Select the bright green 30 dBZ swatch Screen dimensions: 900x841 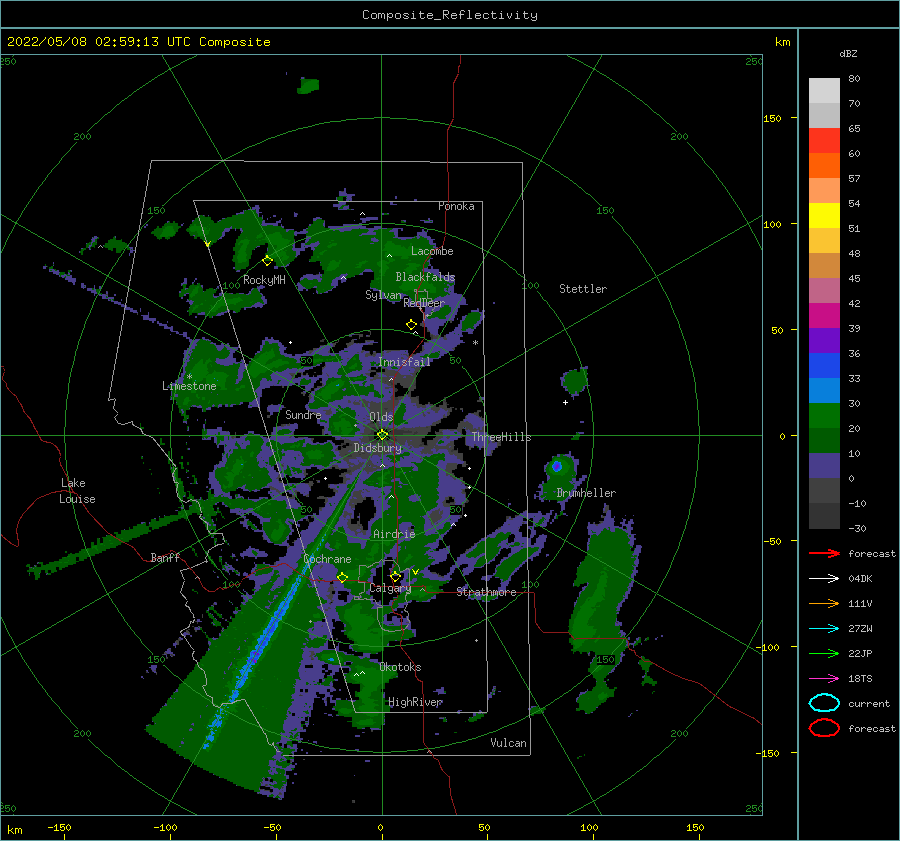point(824,416)
